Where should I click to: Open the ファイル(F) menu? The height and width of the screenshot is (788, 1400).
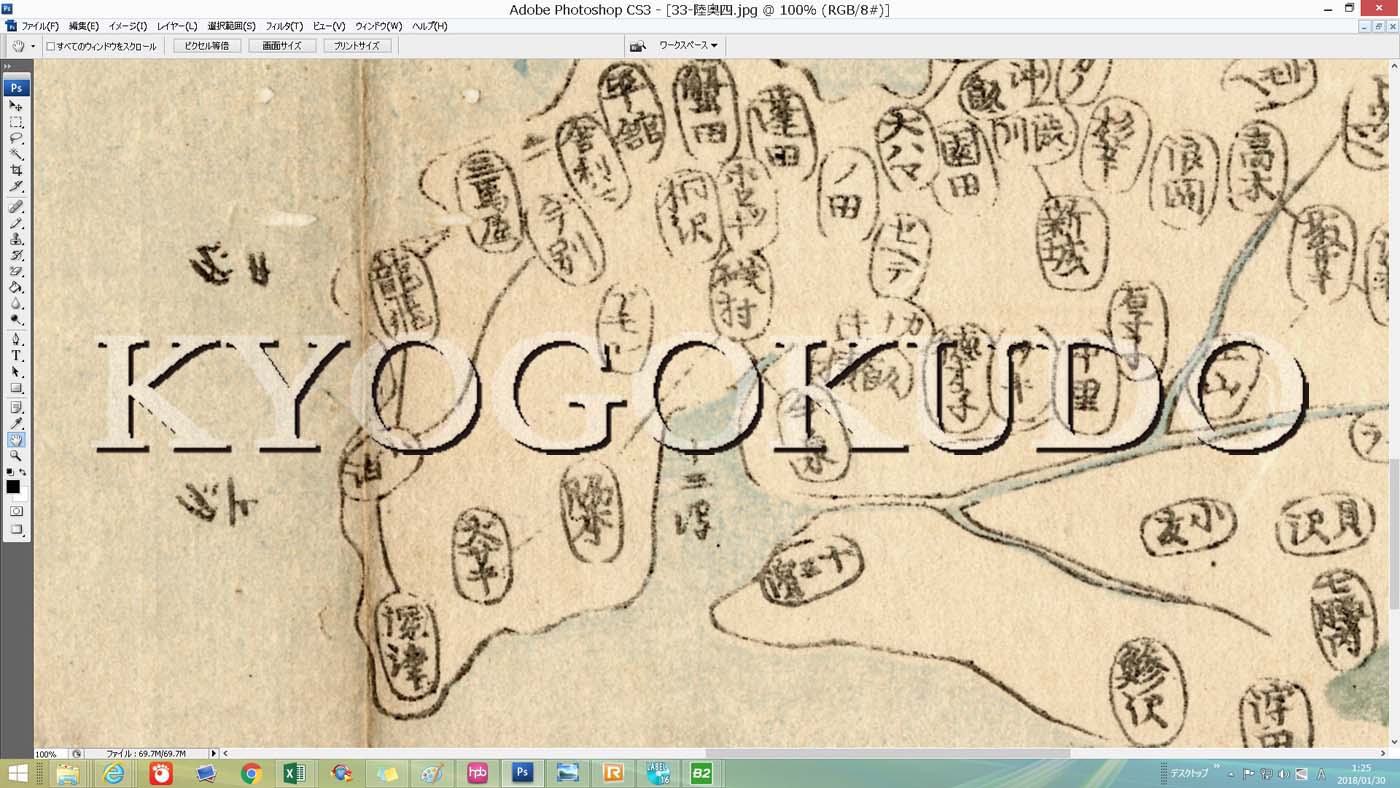coord(40,26)
